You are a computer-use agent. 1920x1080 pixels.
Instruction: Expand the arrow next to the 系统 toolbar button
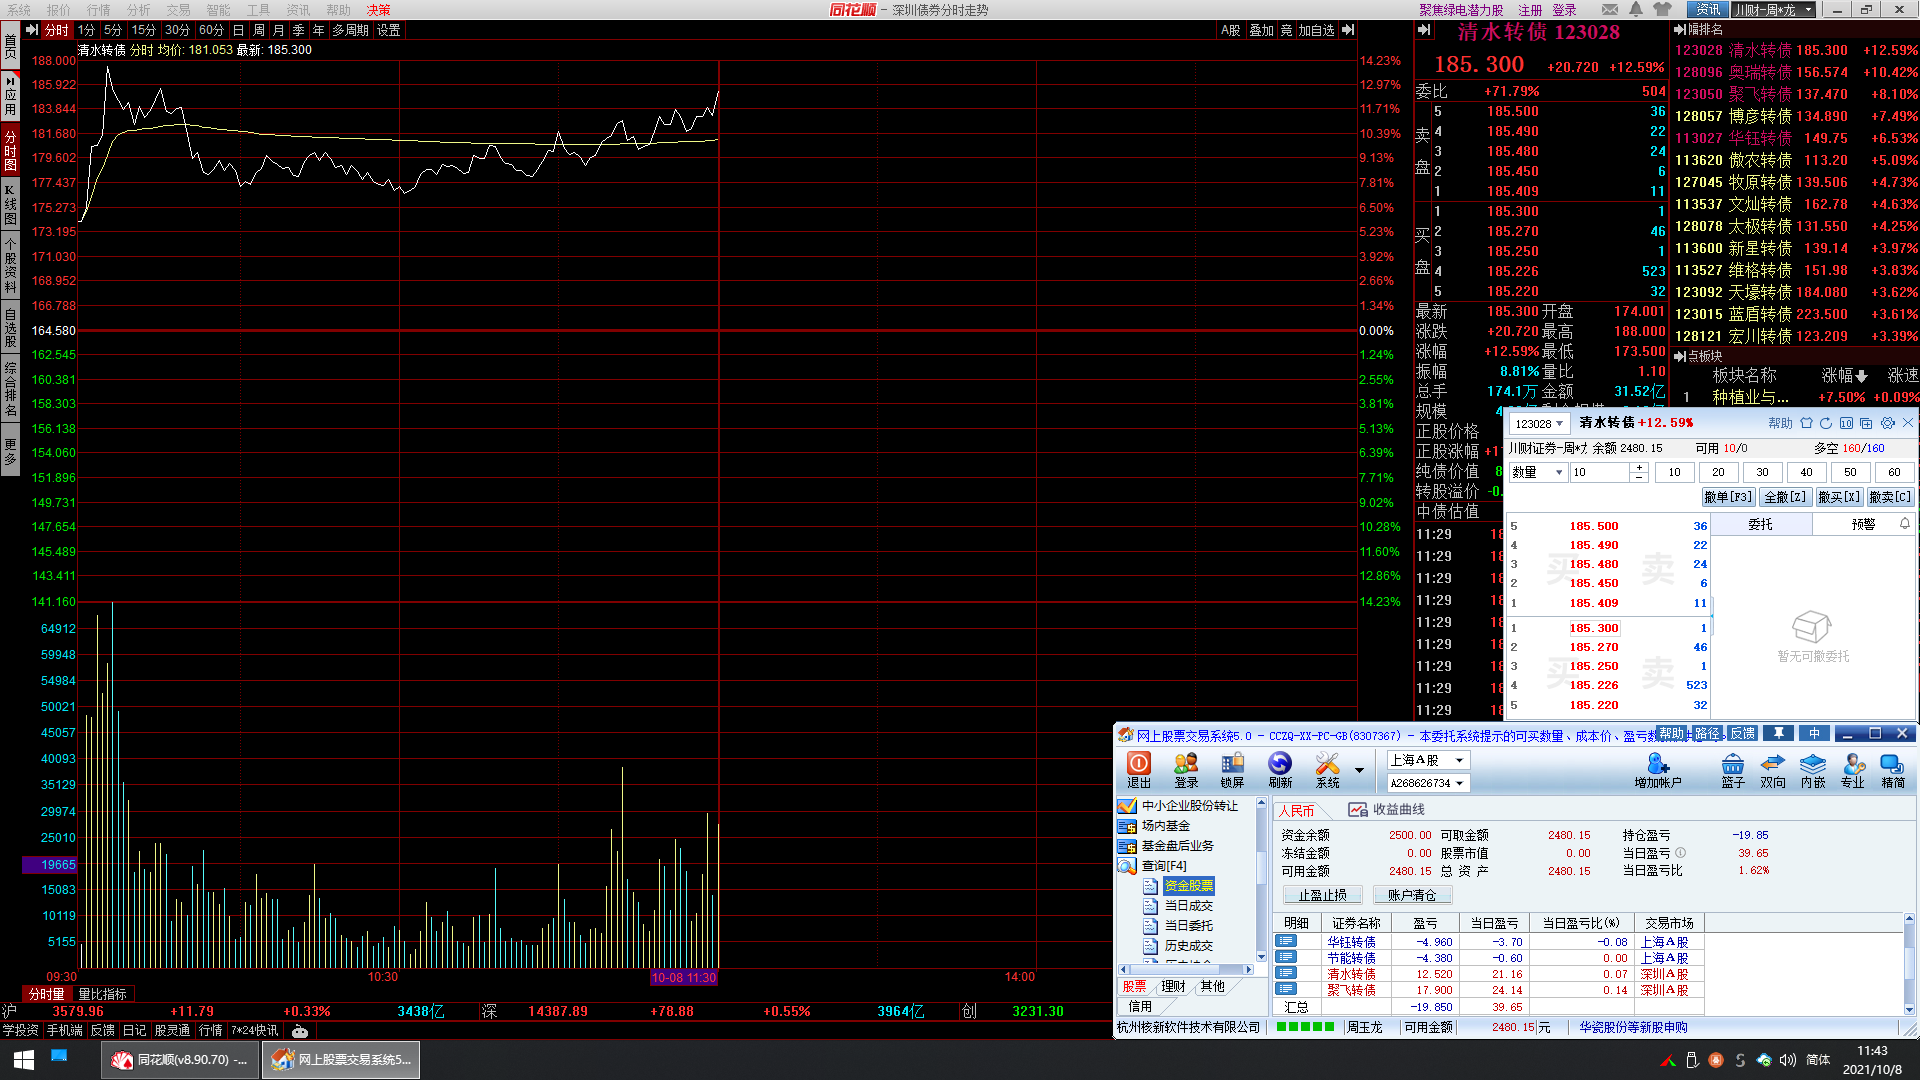(1359, 769)
